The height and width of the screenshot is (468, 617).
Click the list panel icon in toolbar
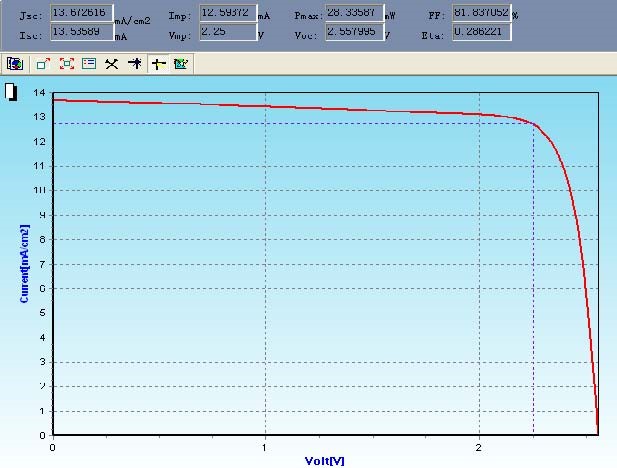tap(89, 63)
